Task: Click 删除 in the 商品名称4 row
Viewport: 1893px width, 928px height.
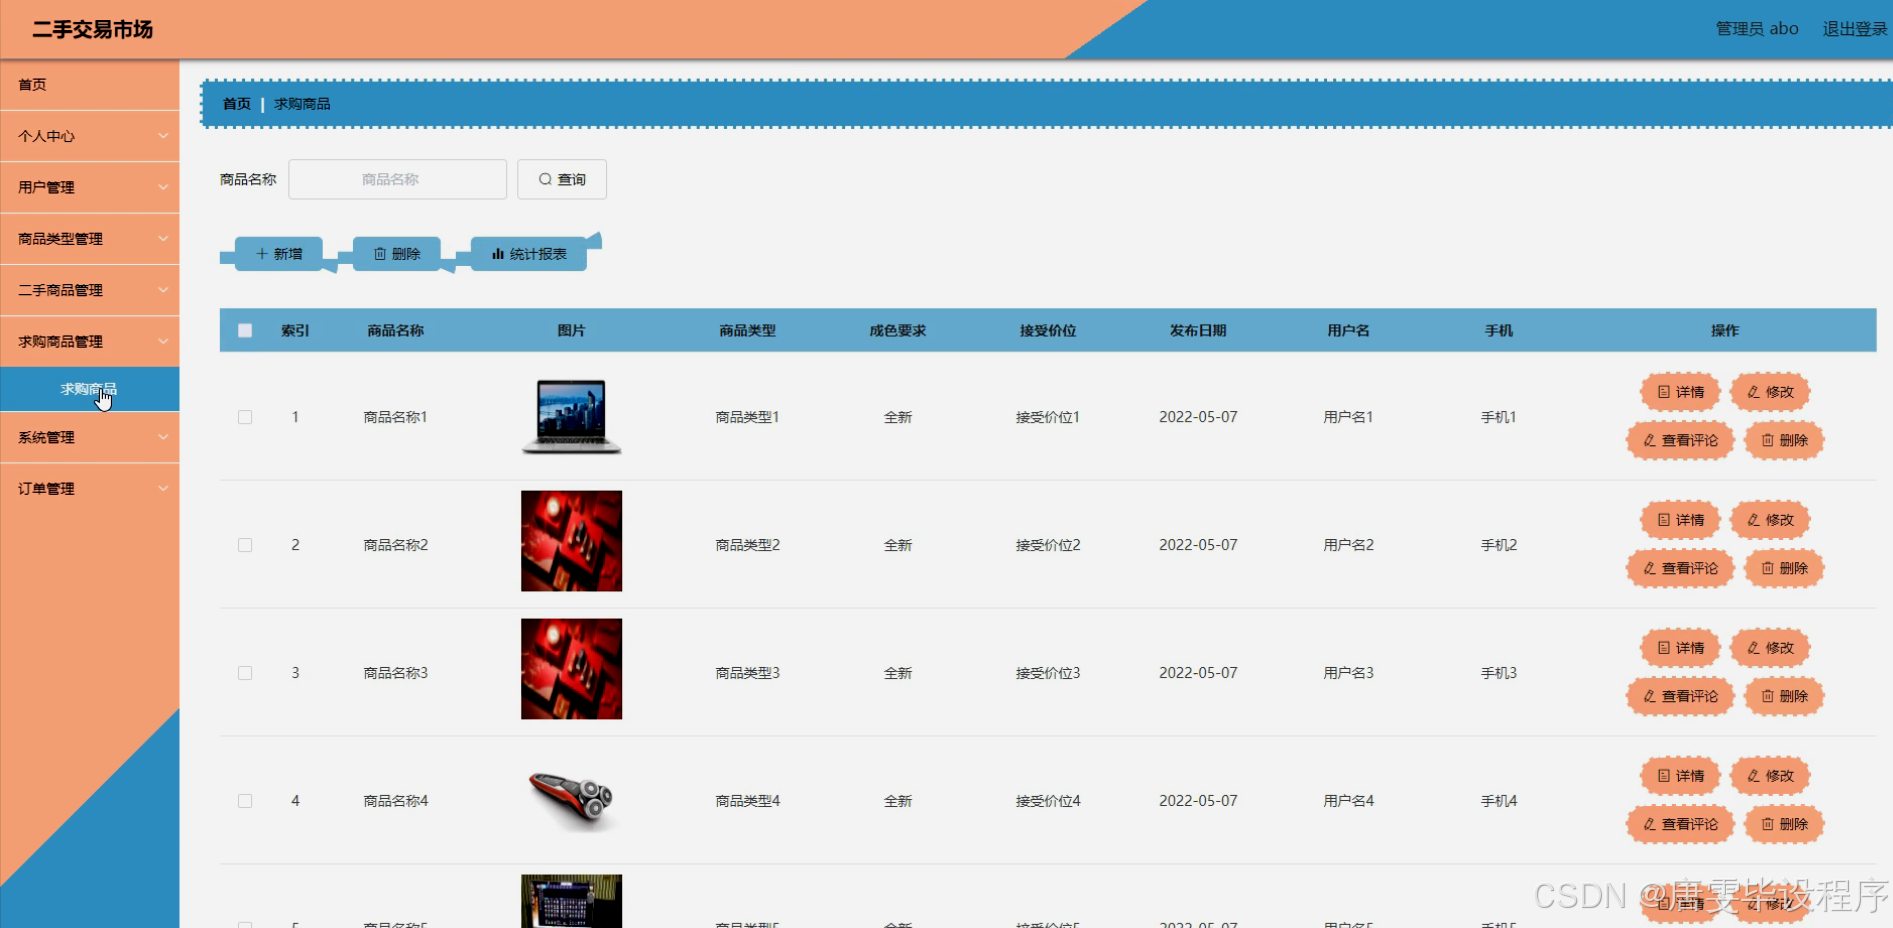Action: 1784,824
